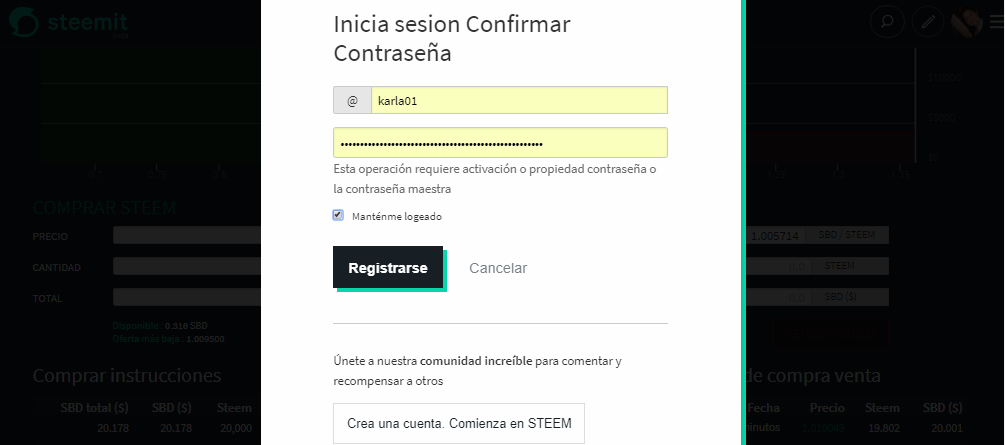Select Crea una cuenta. Comienza en STEEM
This screenshot has width=1005, height=445.
click(459, 423)
